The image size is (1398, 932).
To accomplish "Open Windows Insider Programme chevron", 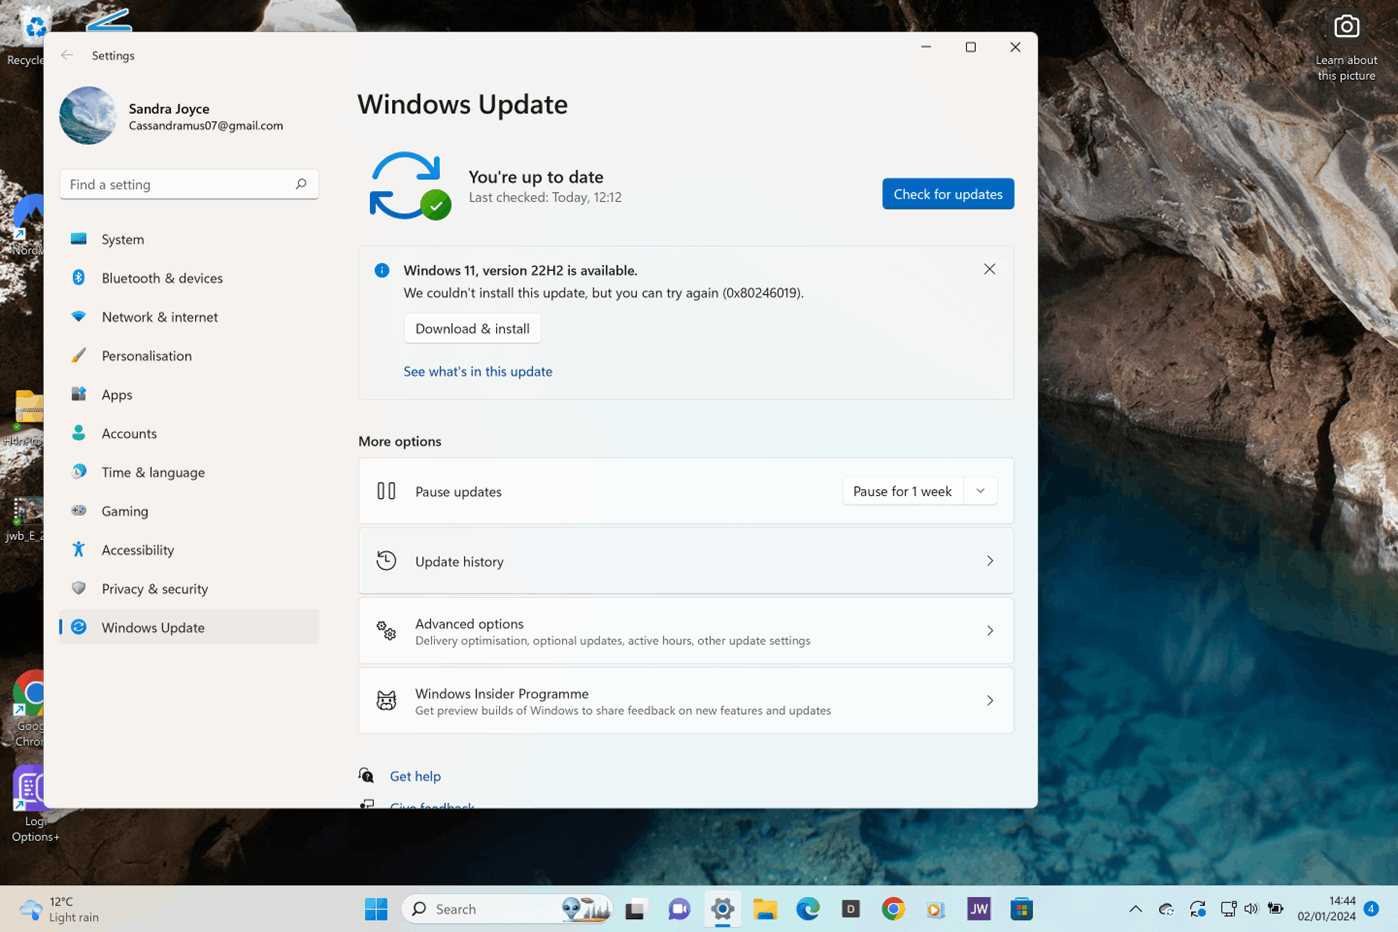I will (x=990, y=701).
